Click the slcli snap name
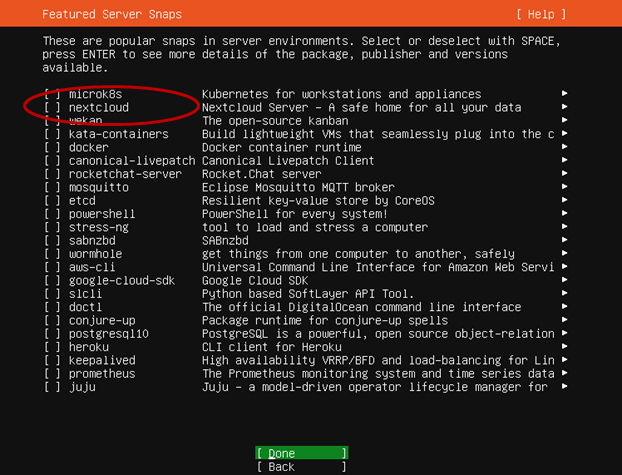The height and width of the screenshot is (475, 622). [x=85, y=294]
